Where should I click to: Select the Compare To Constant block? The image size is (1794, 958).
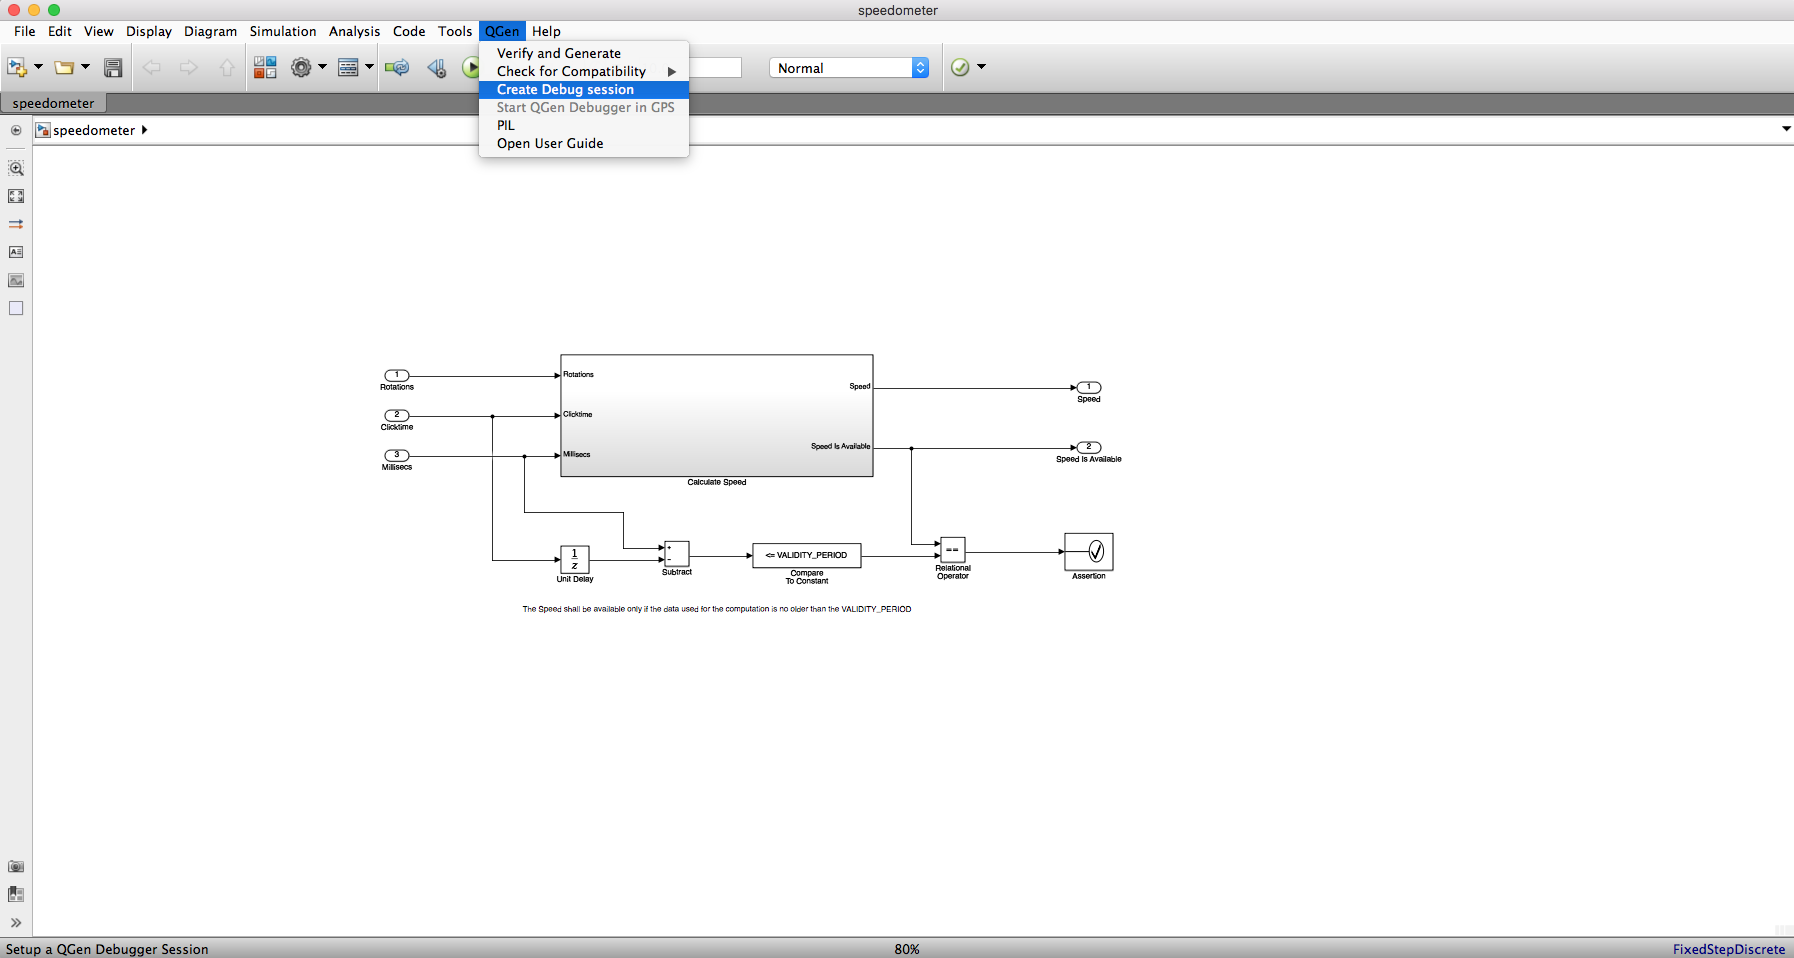coord(807,555)
